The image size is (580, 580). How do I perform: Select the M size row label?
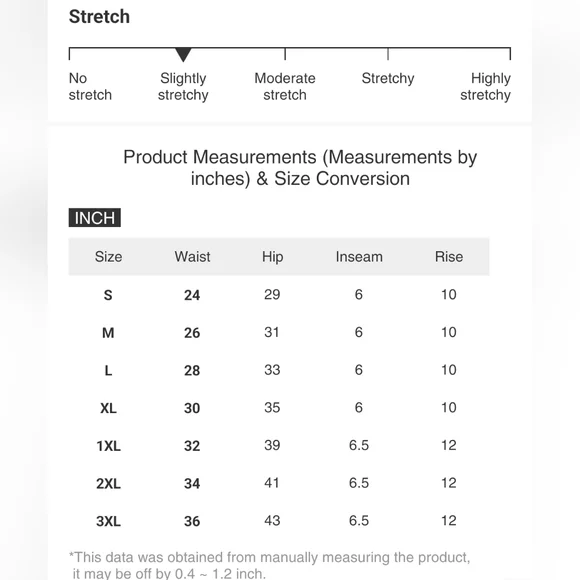pos(108,333)
